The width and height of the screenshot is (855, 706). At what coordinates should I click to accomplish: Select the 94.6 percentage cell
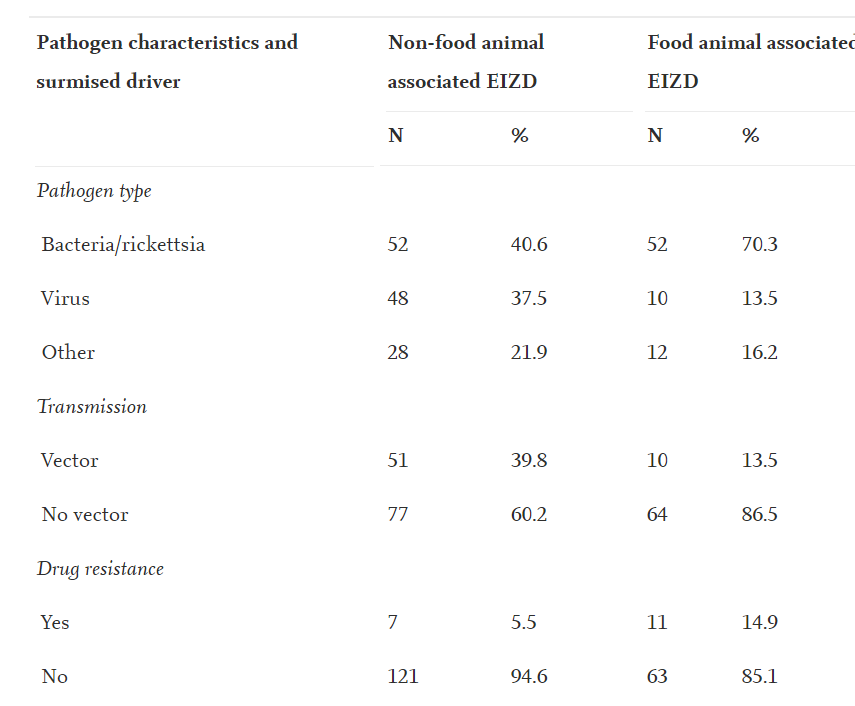[x=529, y=676]
